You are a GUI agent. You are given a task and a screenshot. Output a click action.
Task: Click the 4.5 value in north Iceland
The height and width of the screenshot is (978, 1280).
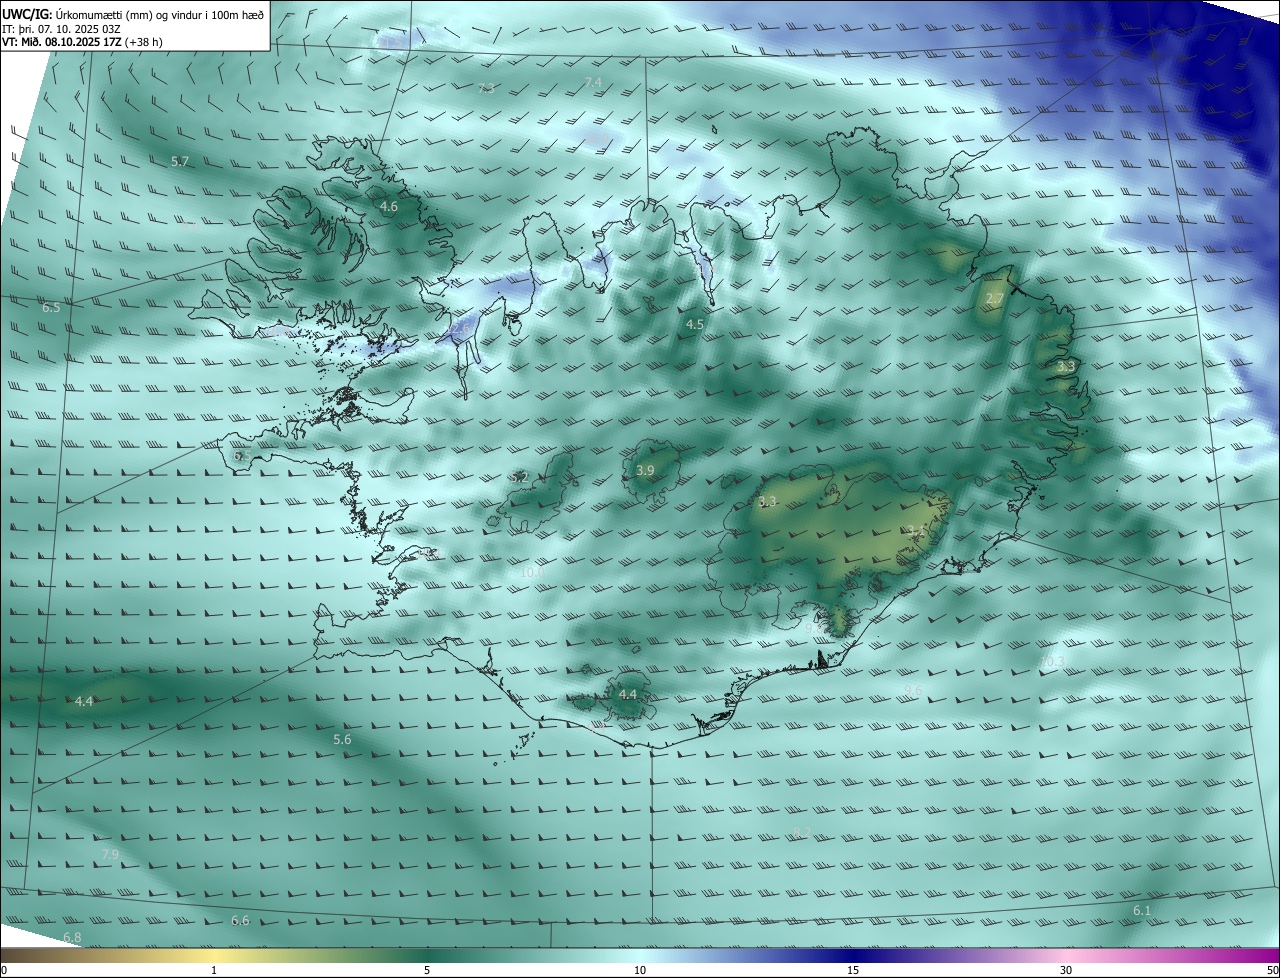click(x=695, y=325)
